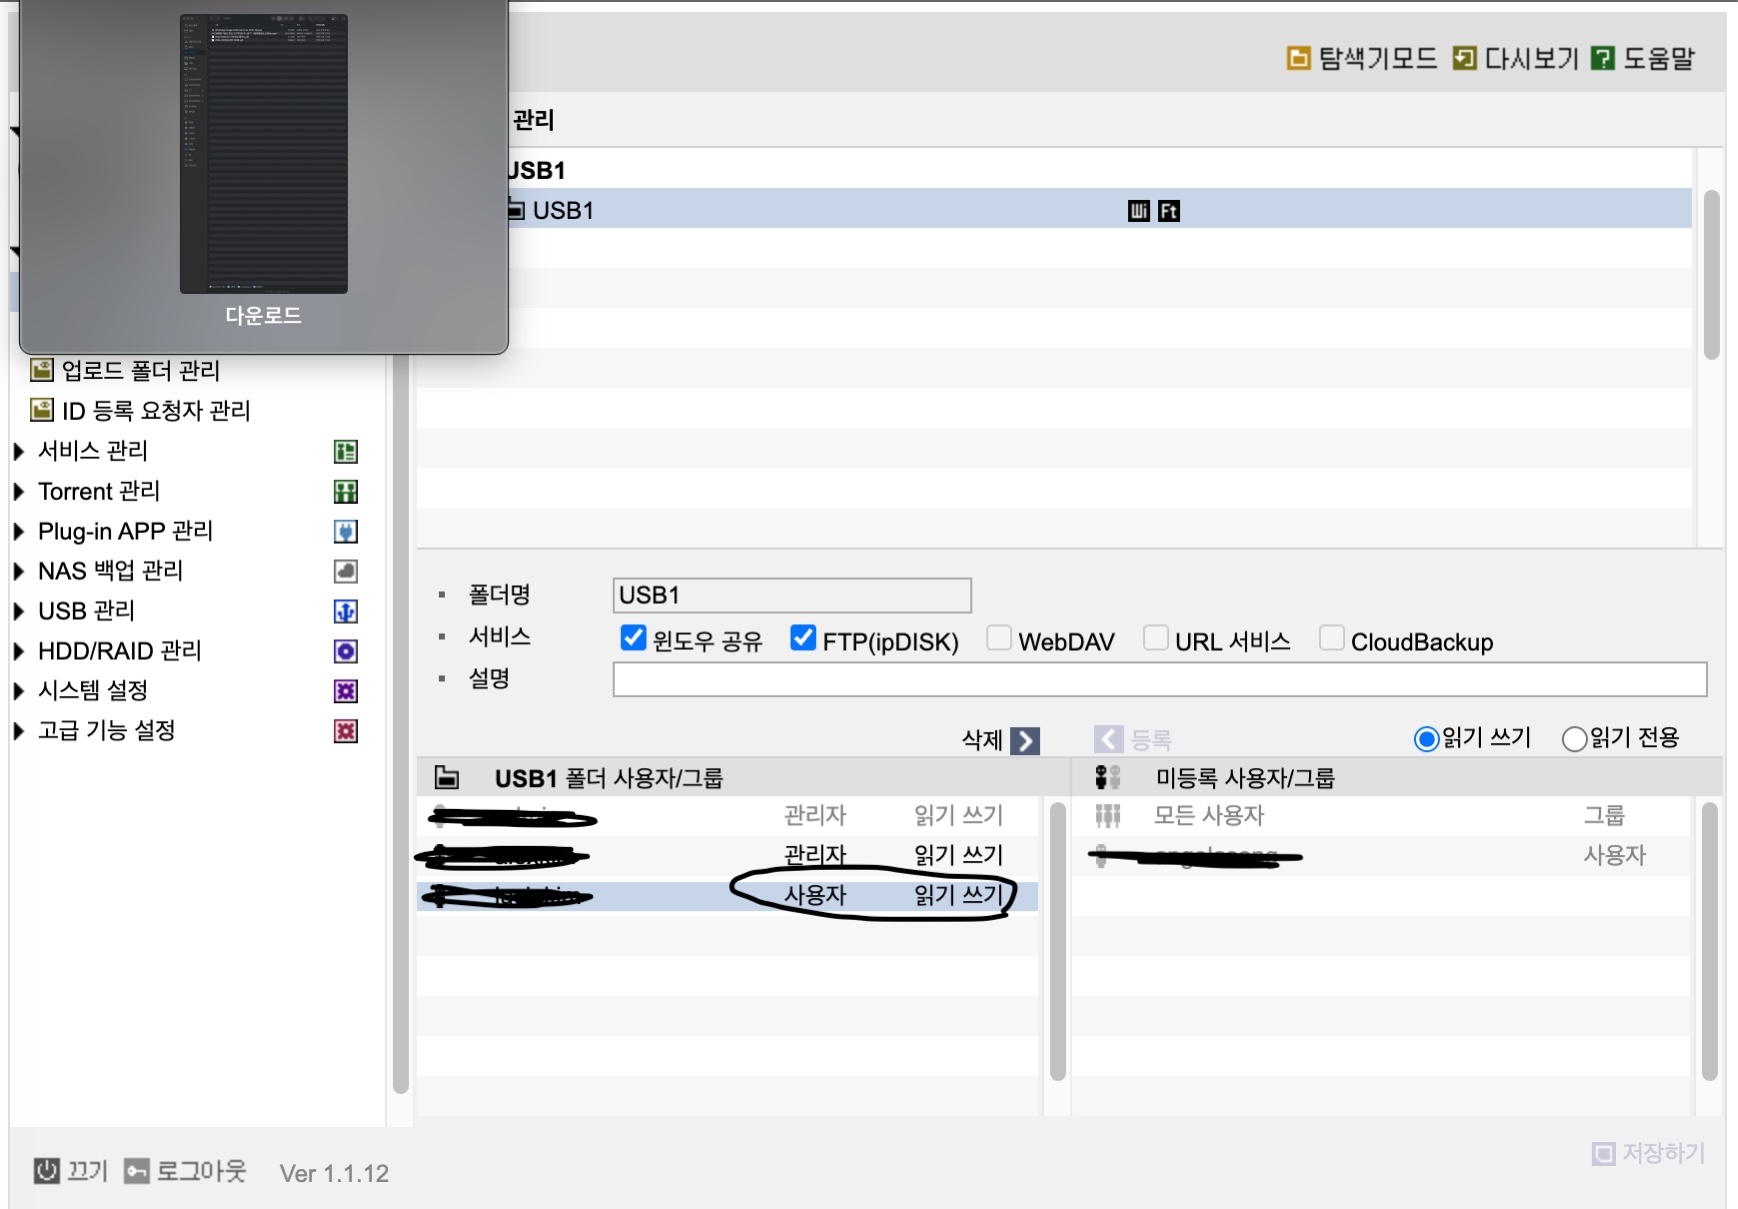This screenshot has width=1738, height=1209.
Task: Select the 읽기 전용 radio button
Action: pyautogui.click(x=1574, y=739)
